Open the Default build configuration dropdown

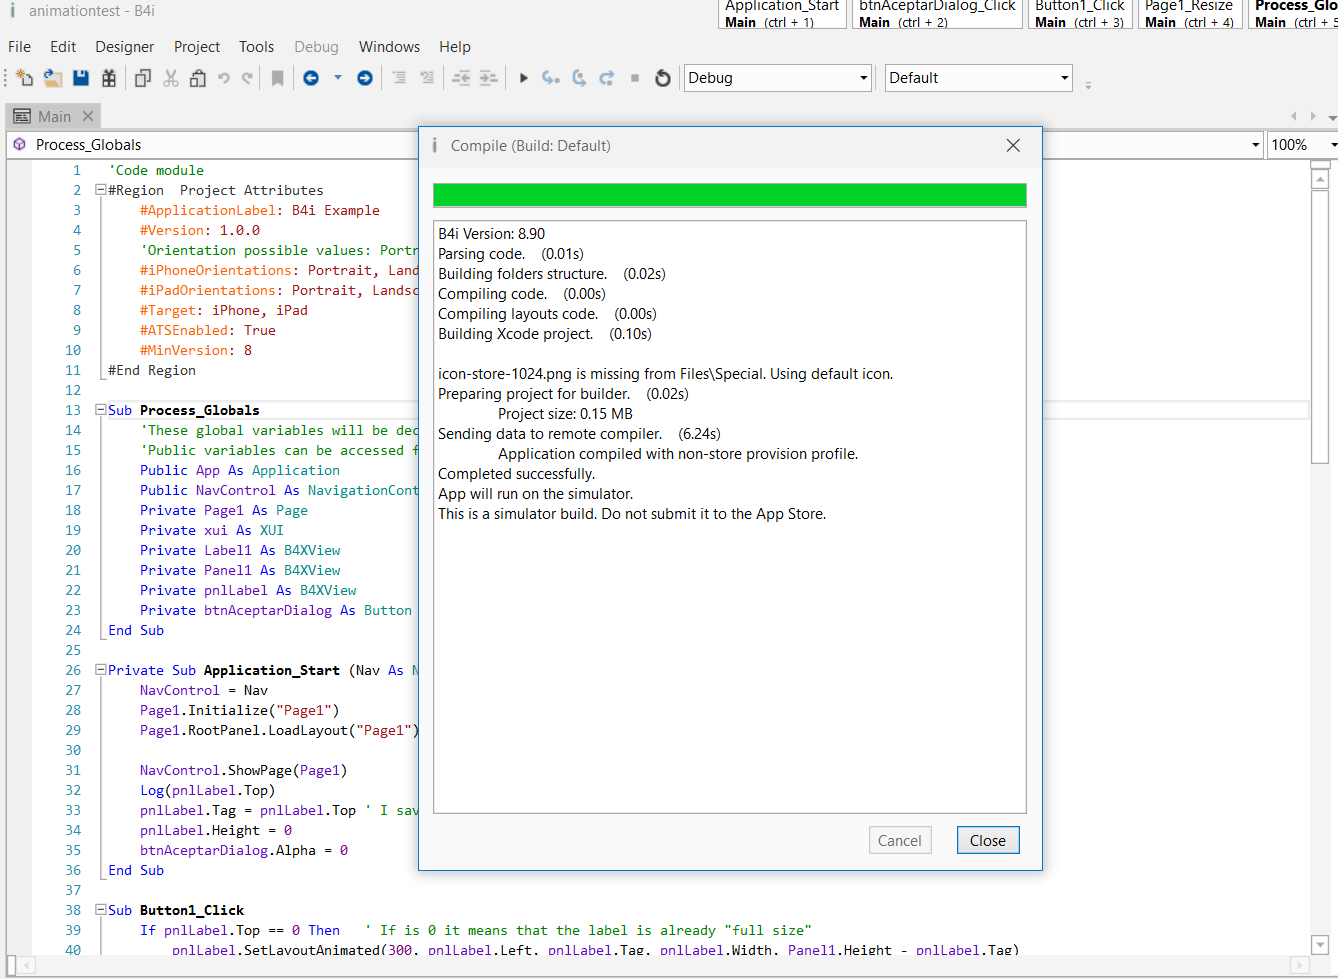(x=978, y=78)
